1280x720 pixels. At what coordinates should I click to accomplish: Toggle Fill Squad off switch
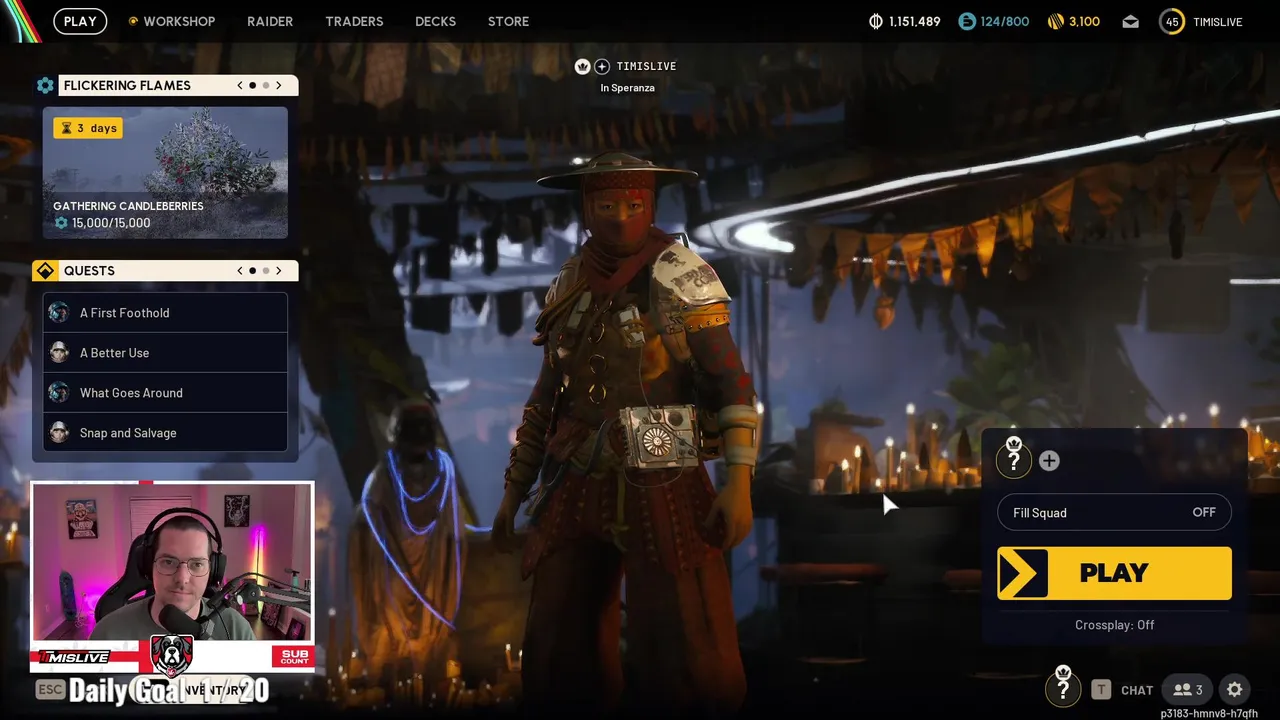[x=1114, y=512]
